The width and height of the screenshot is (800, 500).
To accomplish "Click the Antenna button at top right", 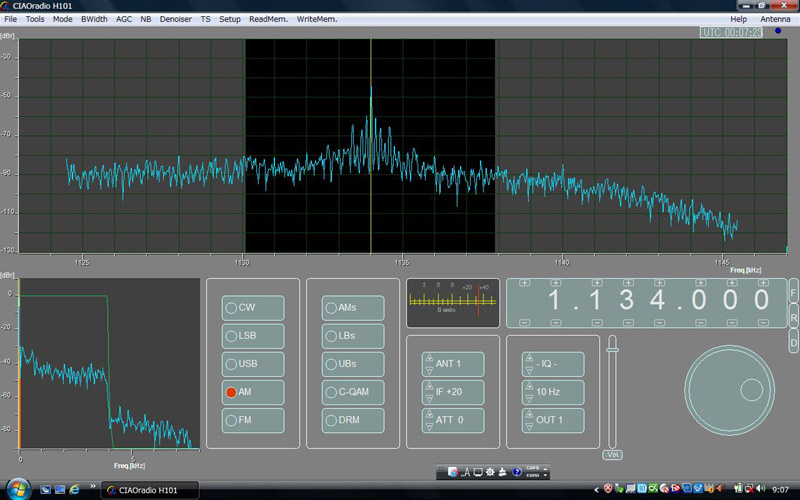I will pyautogui.click(x=774, y=19).
